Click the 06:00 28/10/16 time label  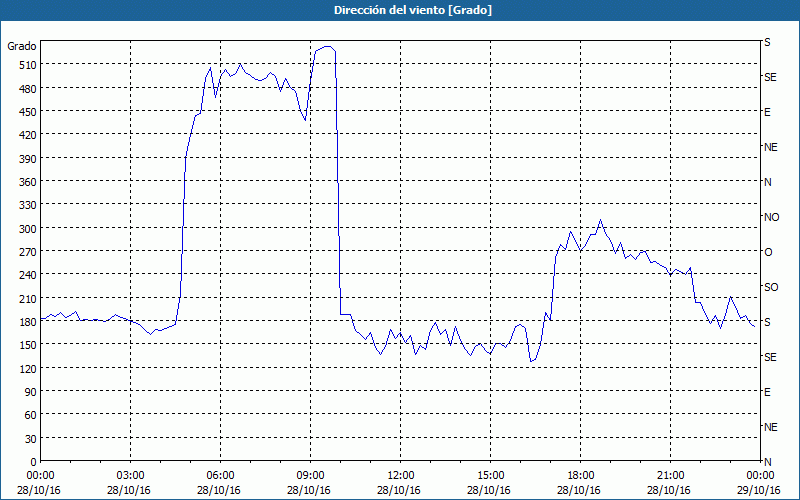coord(219,483)
